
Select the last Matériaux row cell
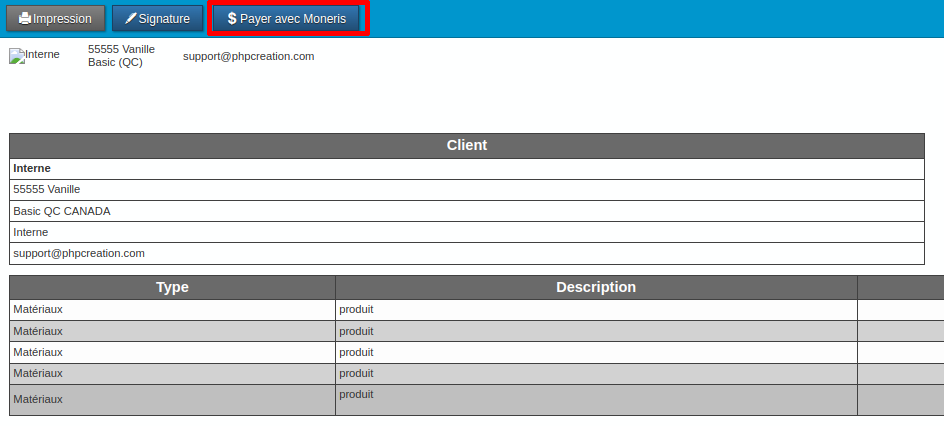(38, 399)
